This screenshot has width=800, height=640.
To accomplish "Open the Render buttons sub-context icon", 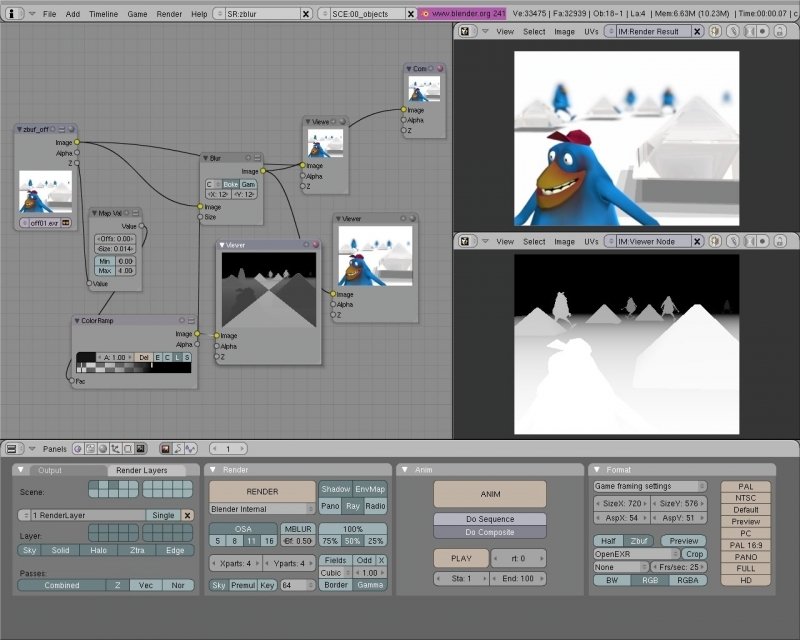I will (x=165, y=449).
